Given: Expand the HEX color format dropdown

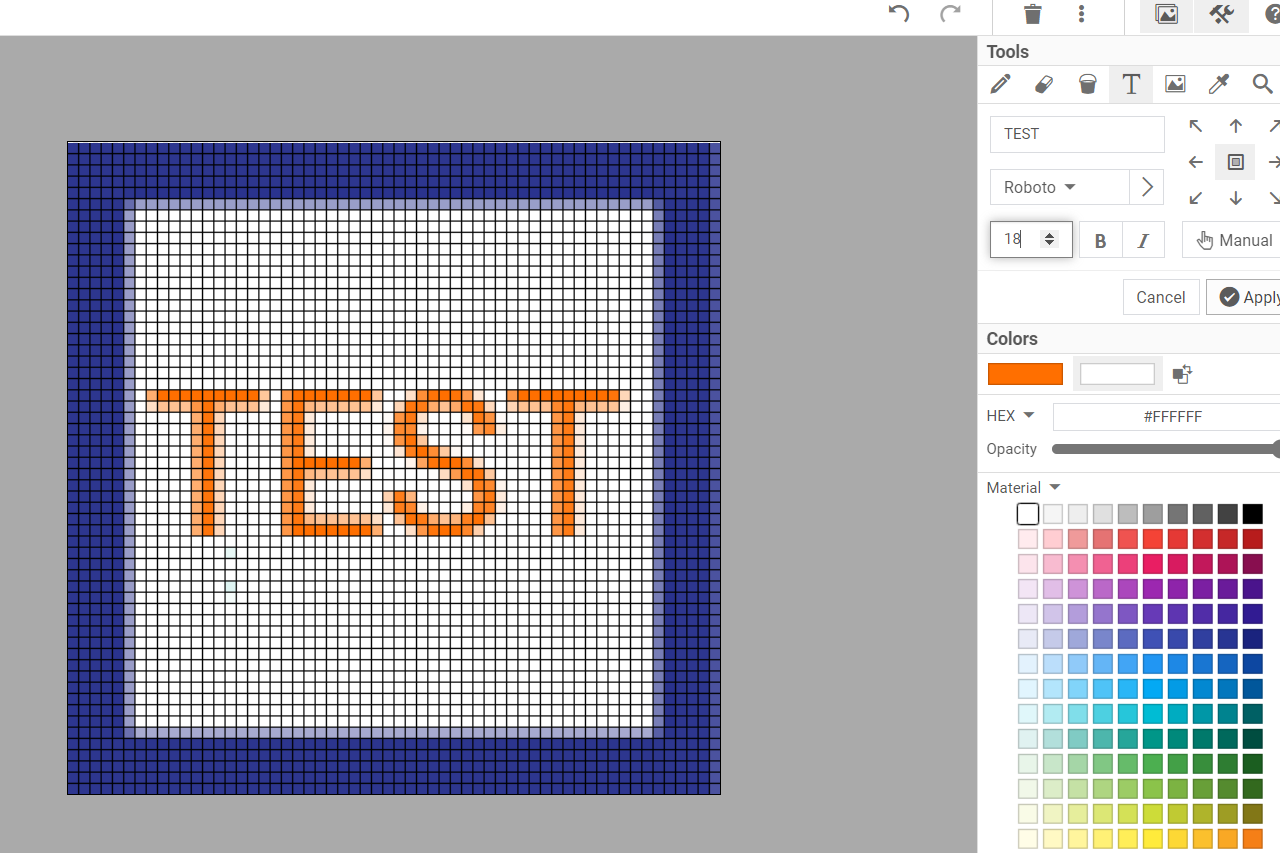Looking at the screenshot, I should 1010,416.
